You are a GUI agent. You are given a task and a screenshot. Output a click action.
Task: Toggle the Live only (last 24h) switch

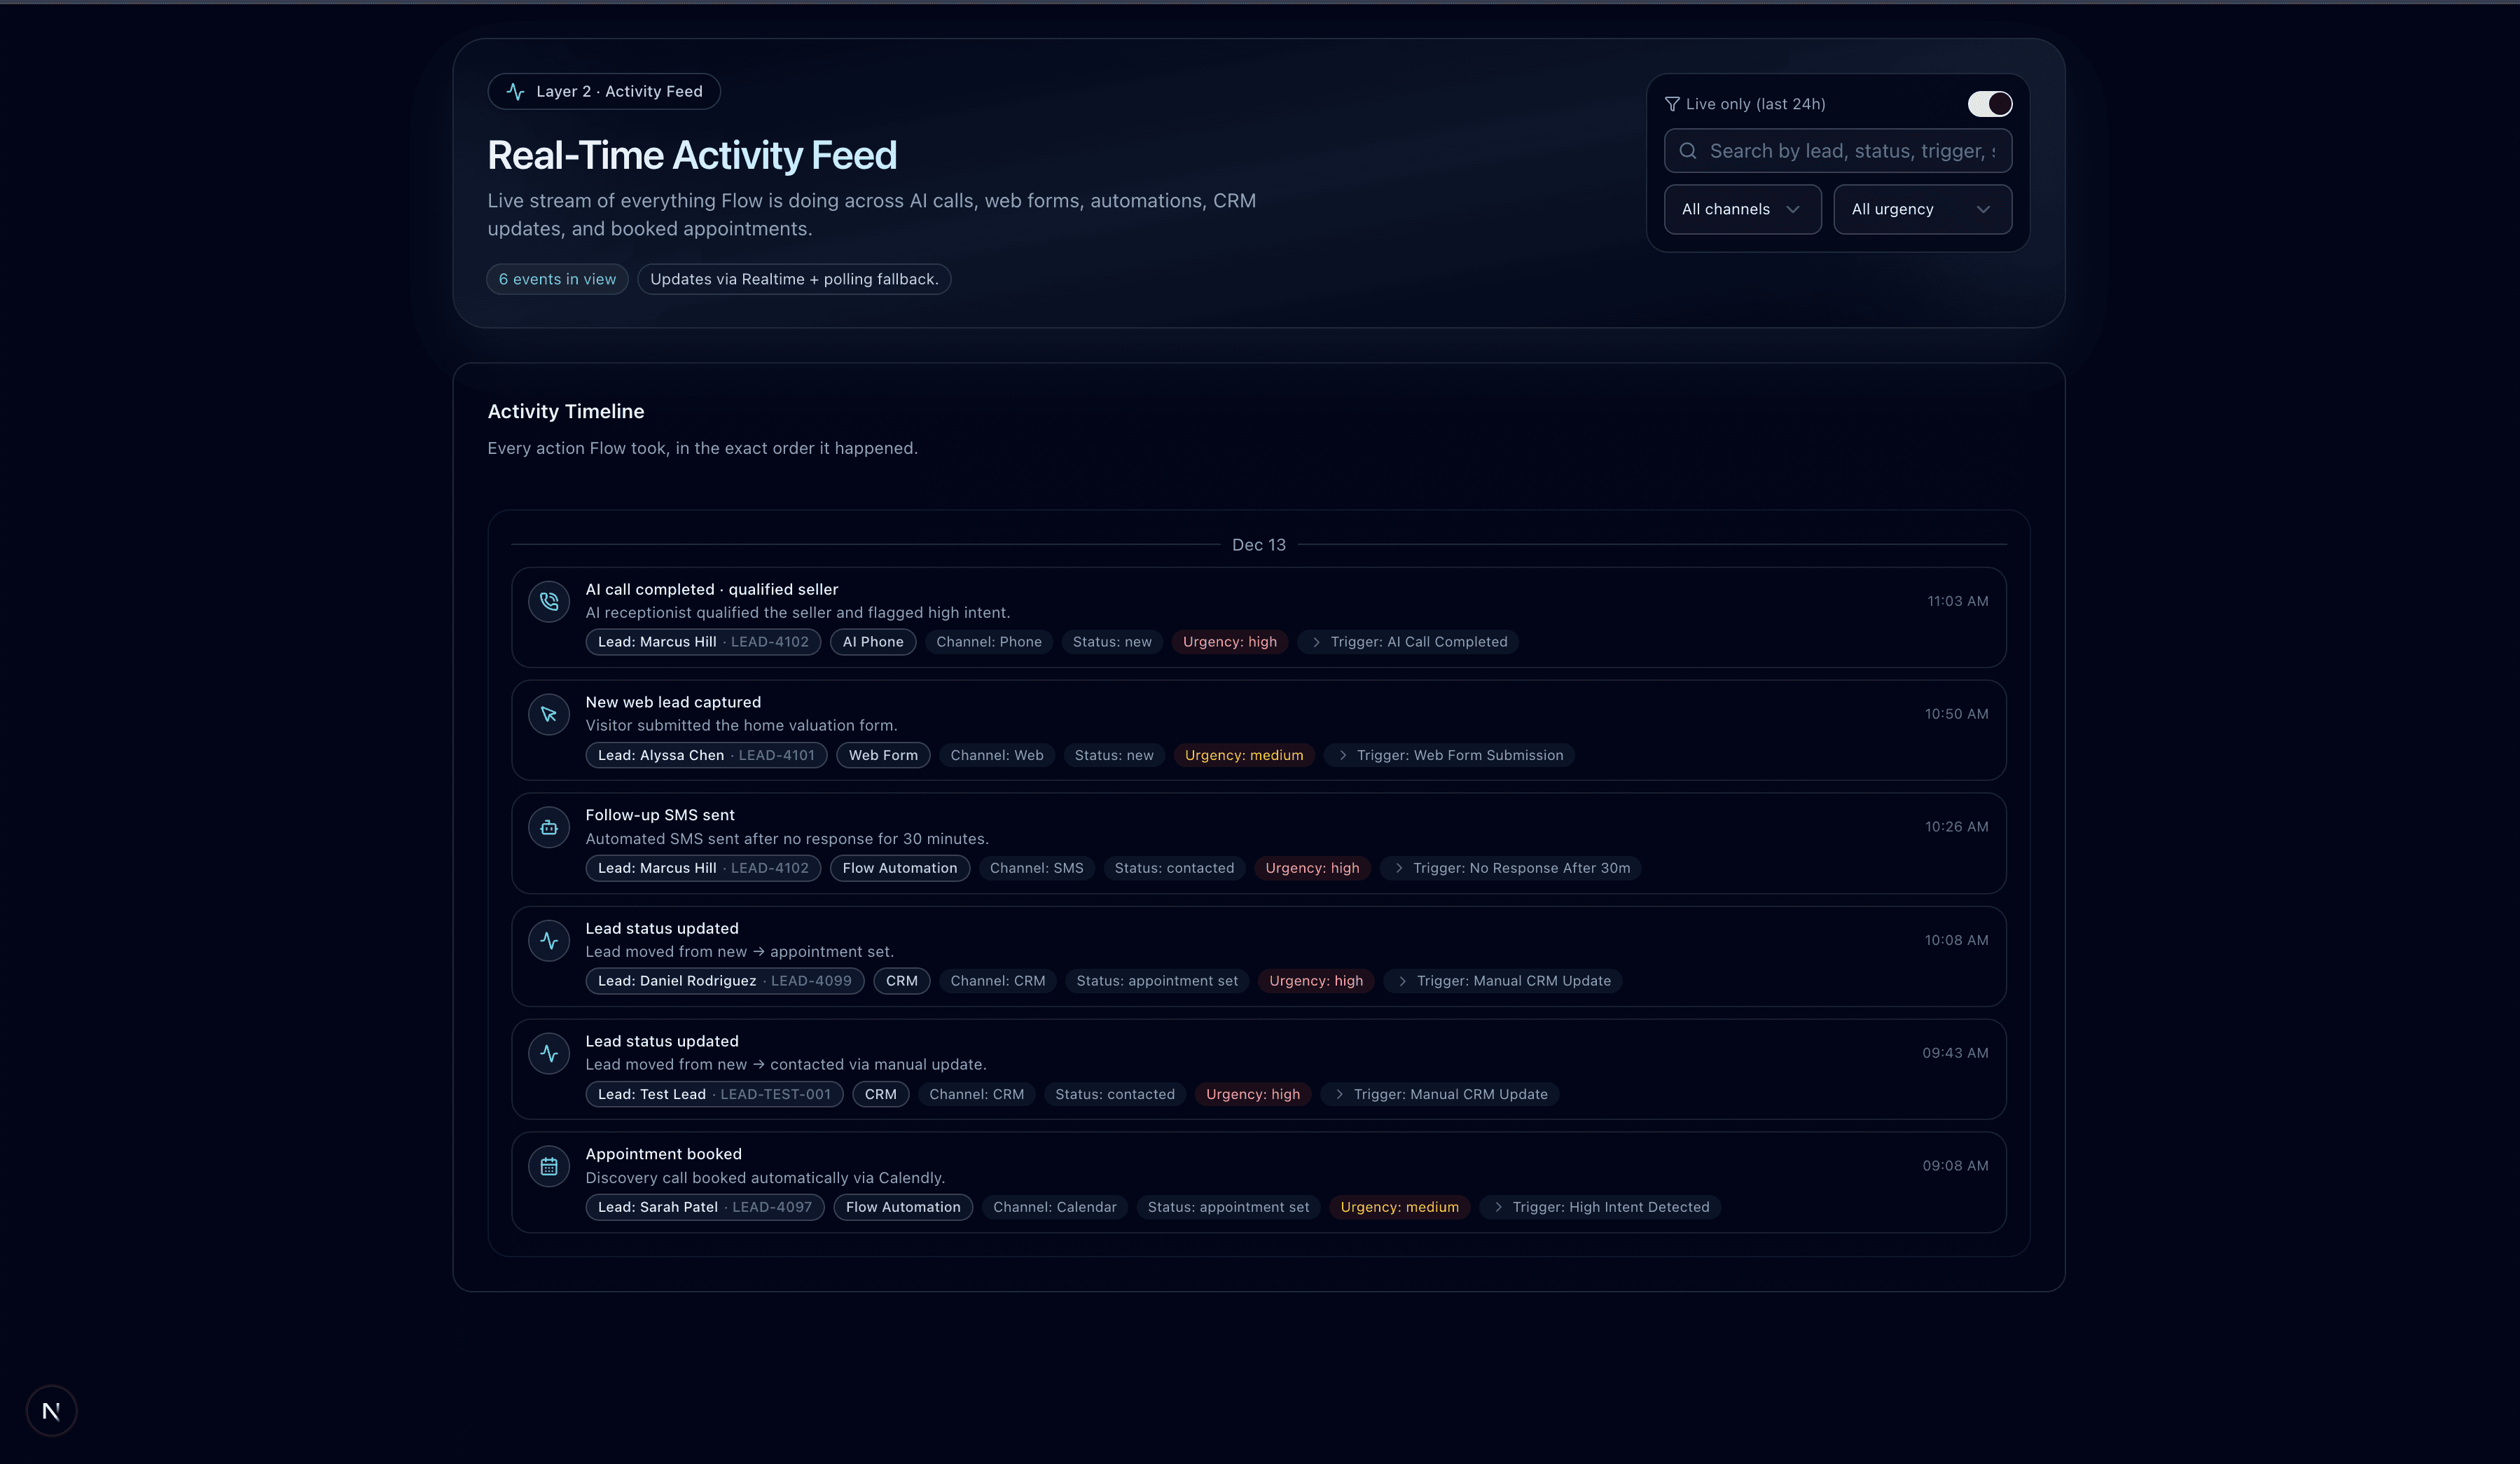tap(1989, 103)
